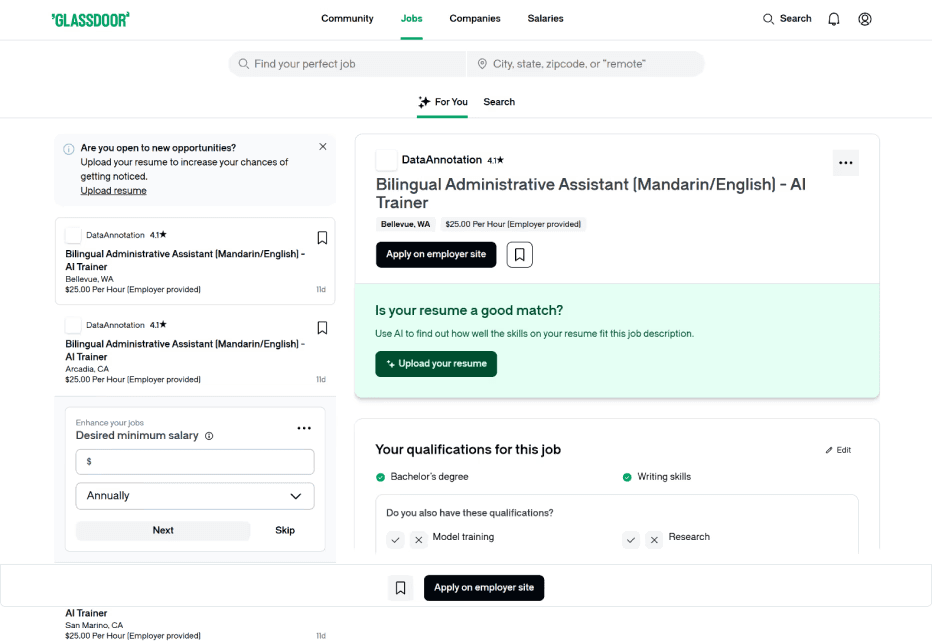
Task: Open the Annually pay period dropdown
Action: (195, 496)
